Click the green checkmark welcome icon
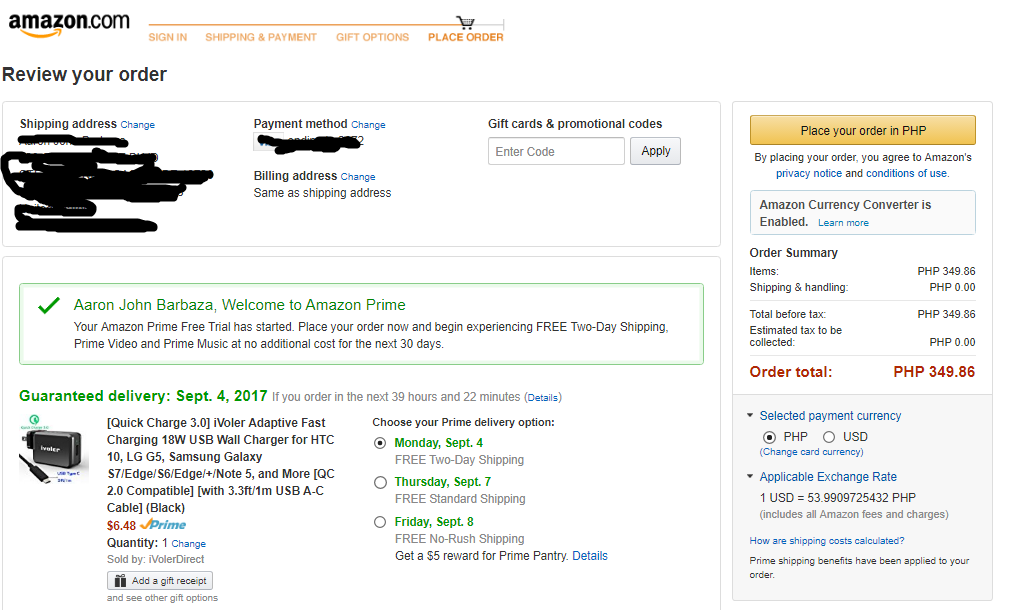The image size is (1021, 610). pos(48,305)
